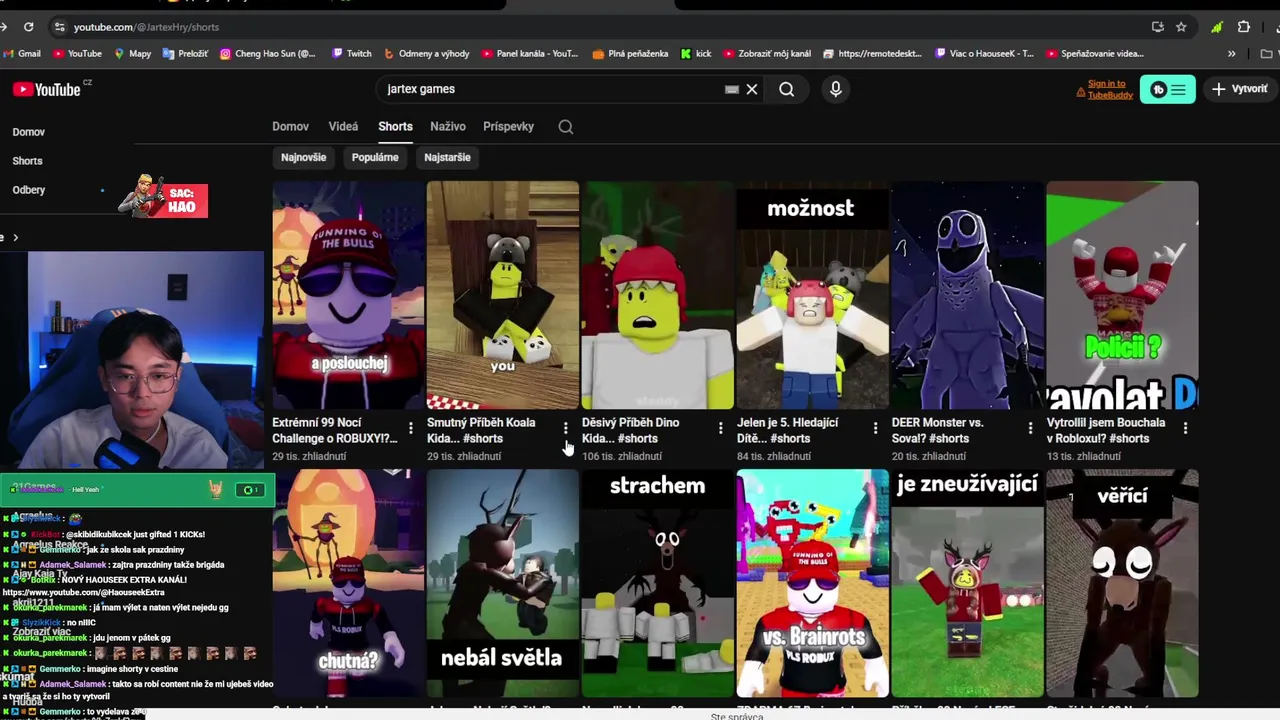Go to YouTube home via logo
The height and width of the screenshot is (720, 1280).
pyautogui.click(x=46, y=89)
